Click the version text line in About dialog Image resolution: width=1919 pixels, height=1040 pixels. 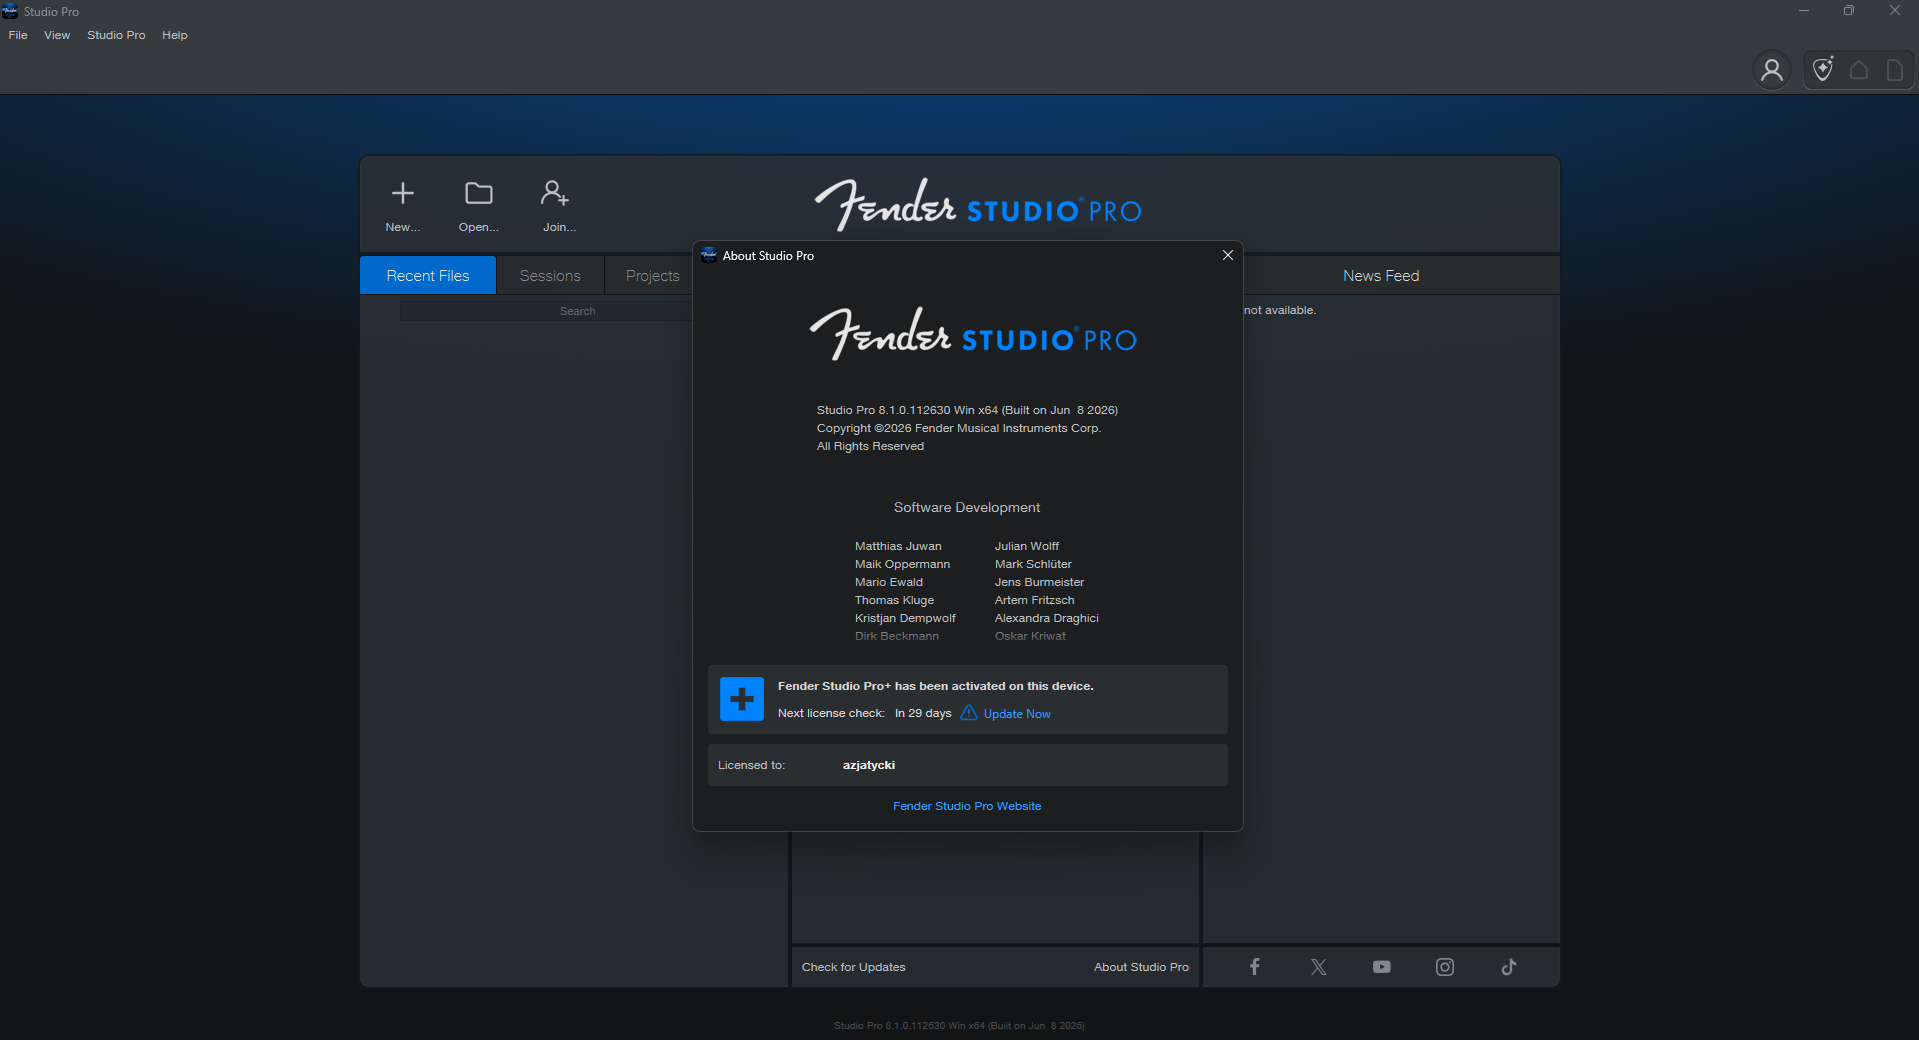pos(967,410)
